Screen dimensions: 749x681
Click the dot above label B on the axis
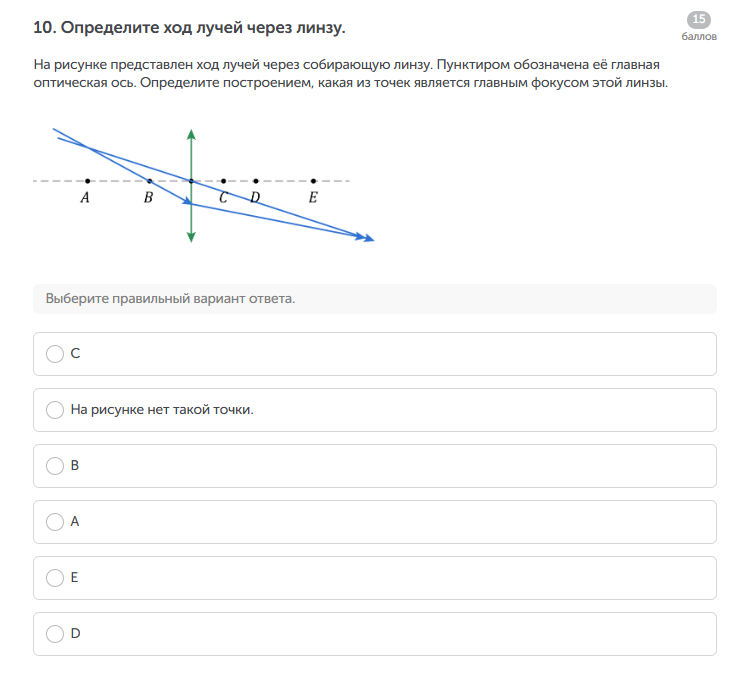(x=150, y=181)
